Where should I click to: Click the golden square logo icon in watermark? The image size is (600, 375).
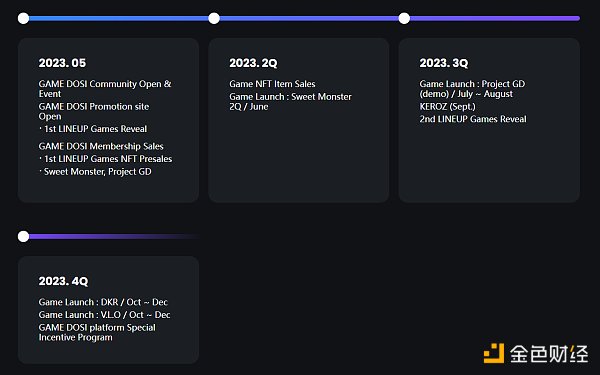[494, 353]
